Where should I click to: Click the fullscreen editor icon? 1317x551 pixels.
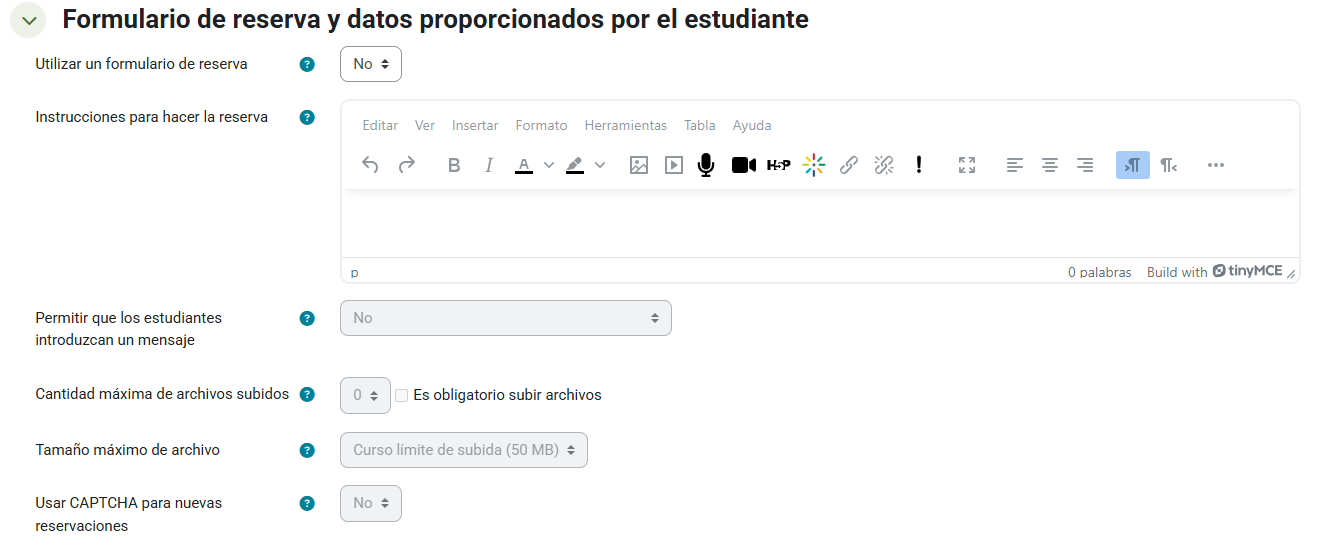[x=966, y=165]
